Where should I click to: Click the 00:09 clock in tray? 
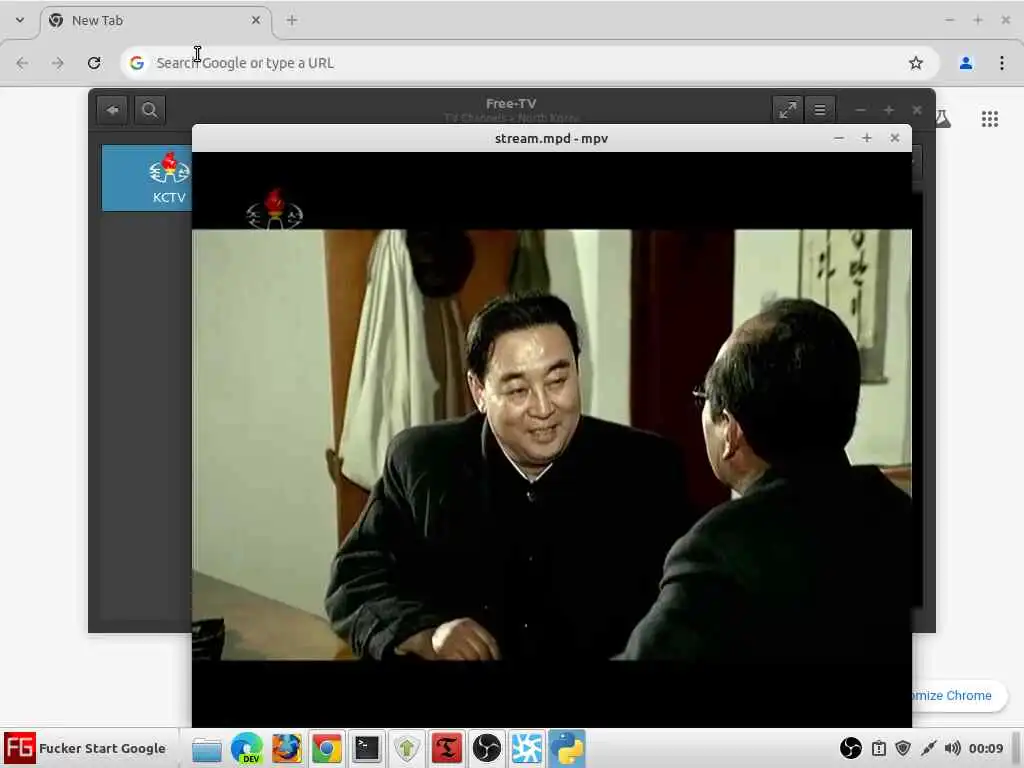click(985, 748)
